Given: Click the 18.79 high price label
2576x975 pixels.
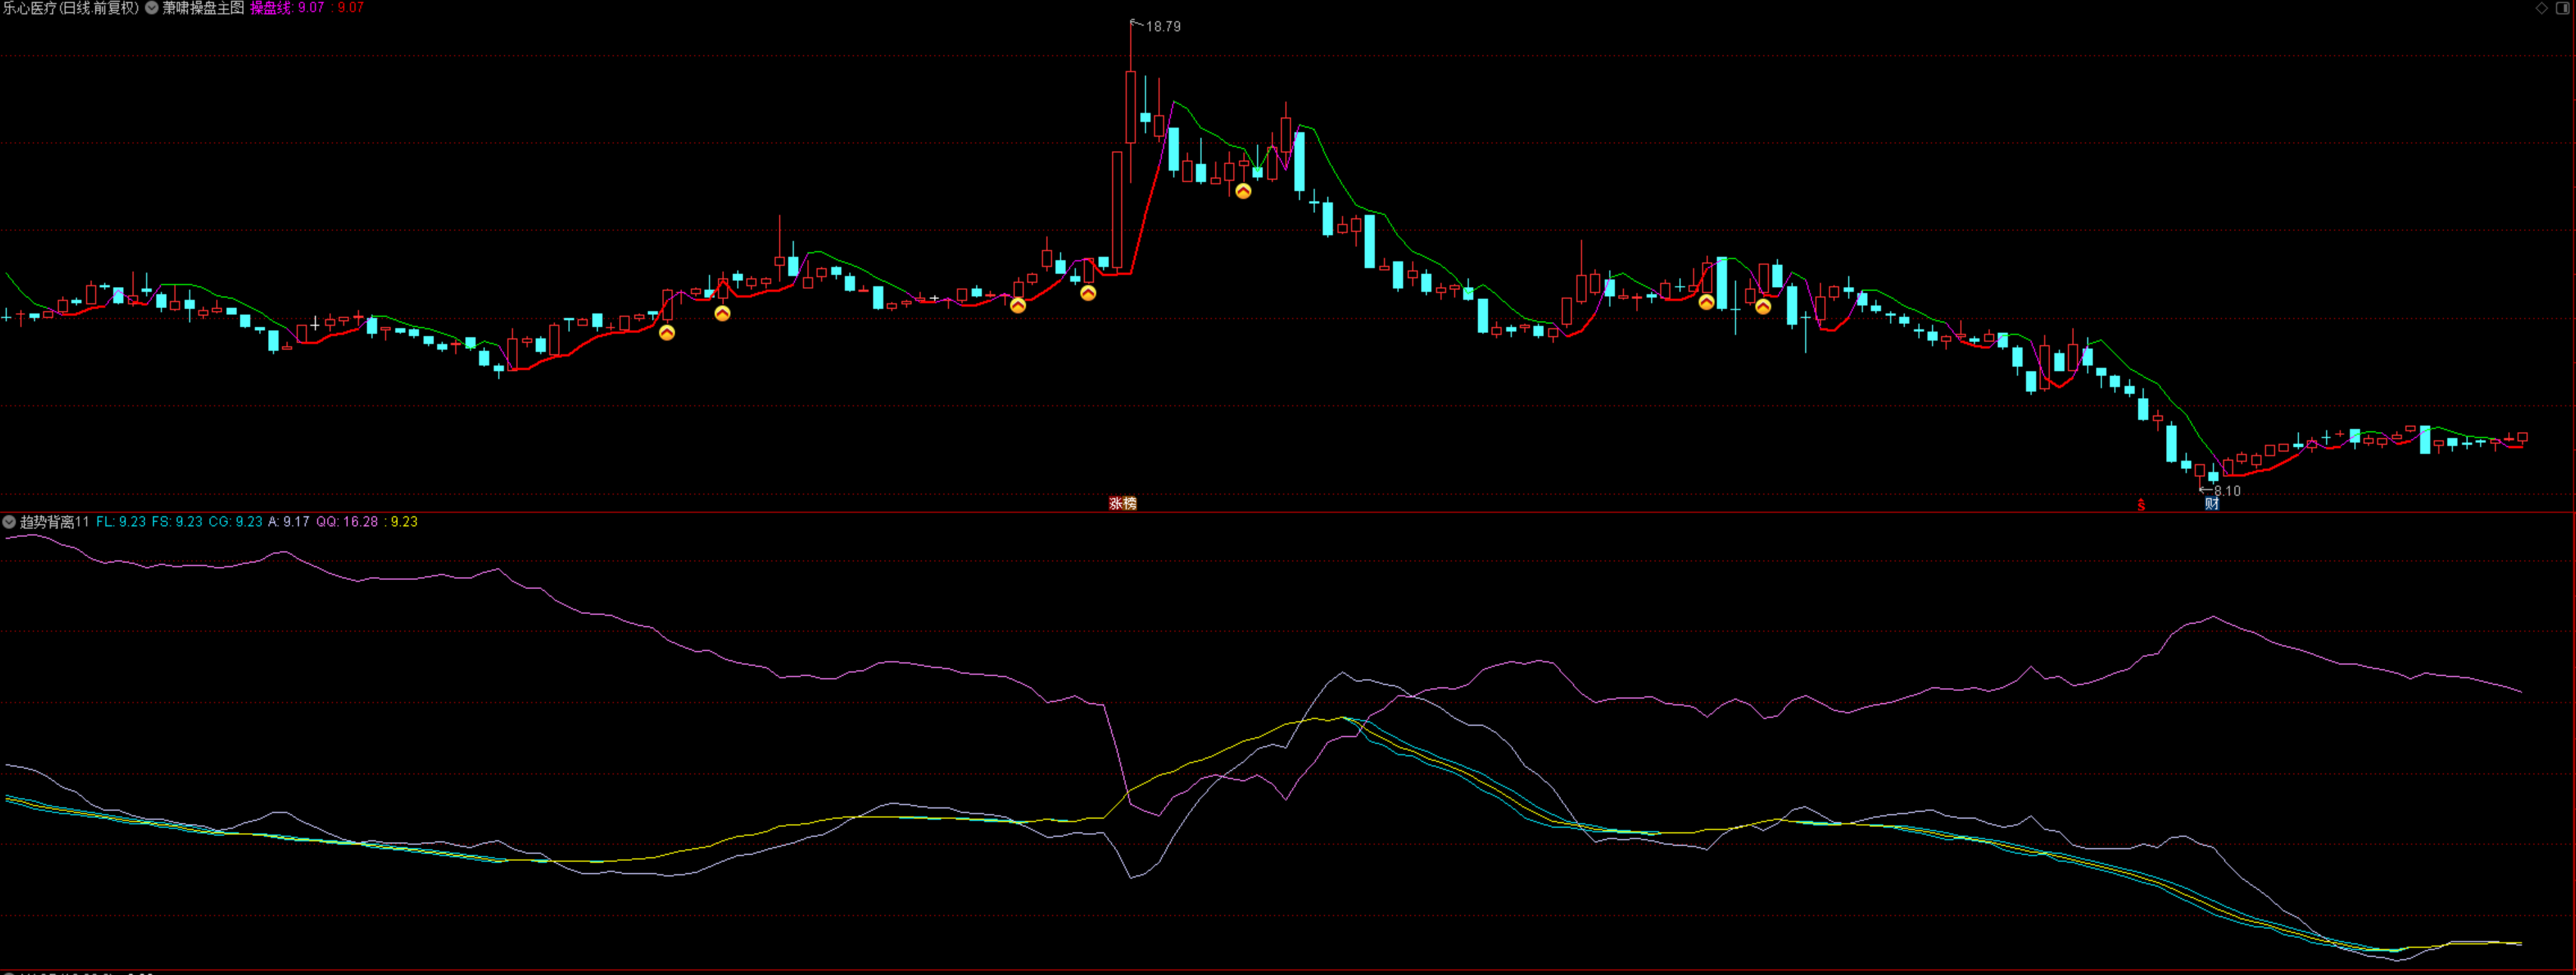Looking at the screenshot, I should [x=1163, y=27].
